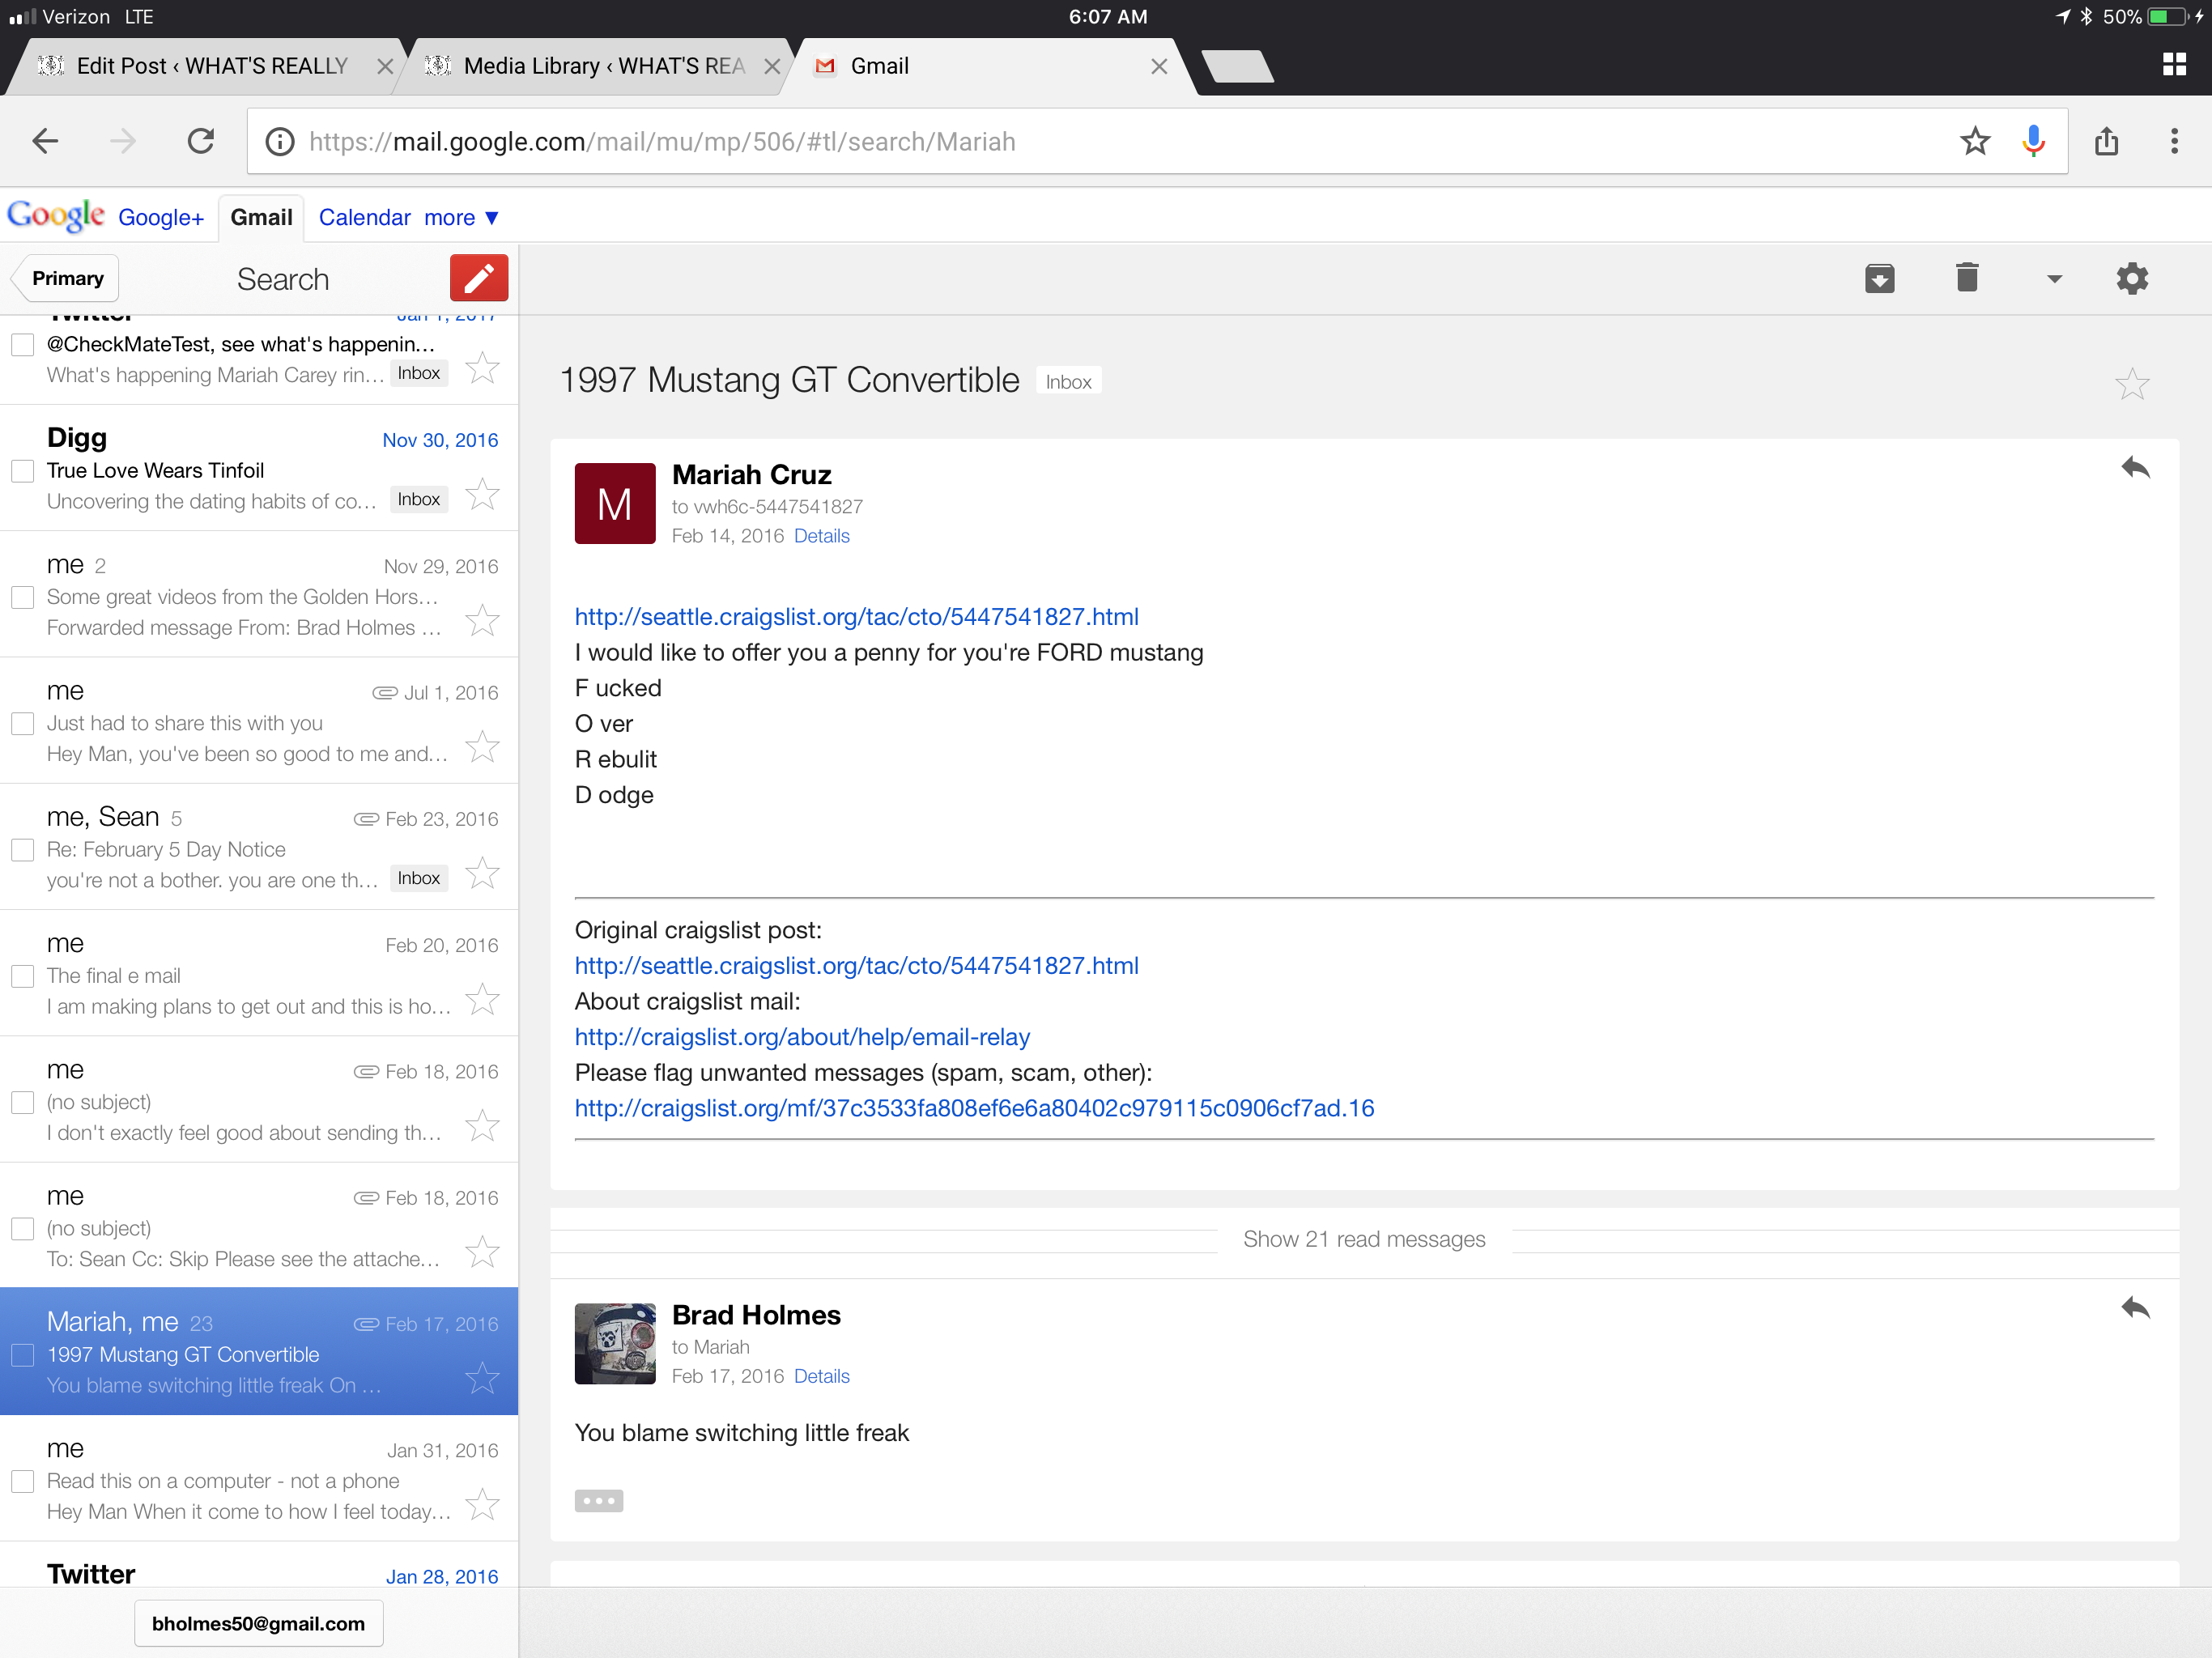Open Calendar from Google bar
This screenshot has height=1658, width=2212.
pos(364,217)
